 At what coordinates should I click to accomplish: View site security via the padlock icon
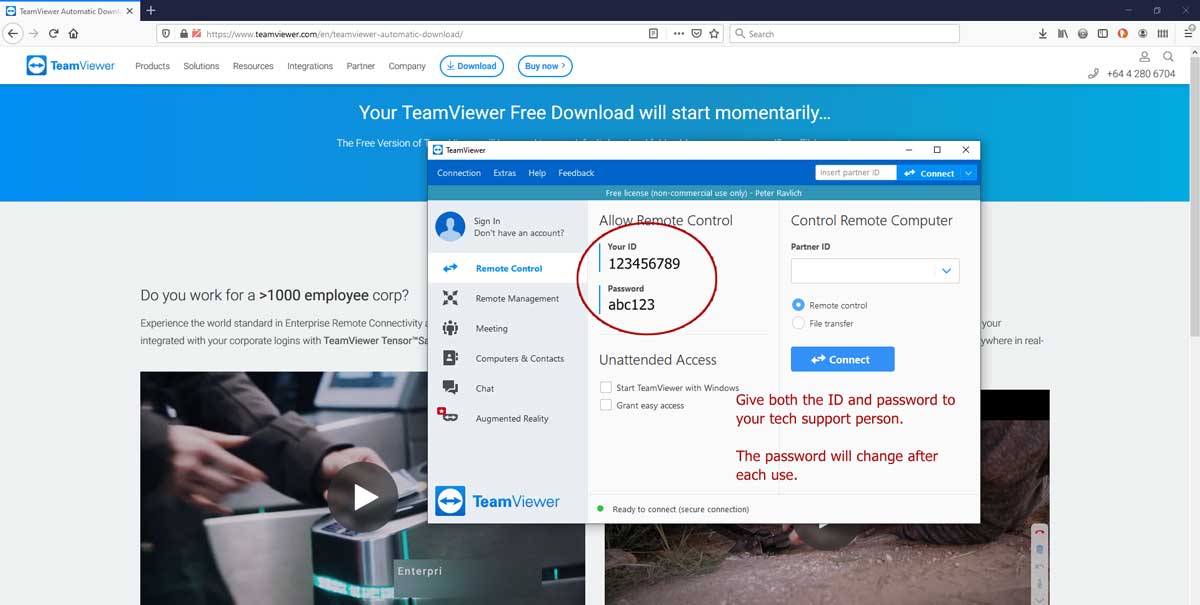pyautogui.click(x=183, y=33)
